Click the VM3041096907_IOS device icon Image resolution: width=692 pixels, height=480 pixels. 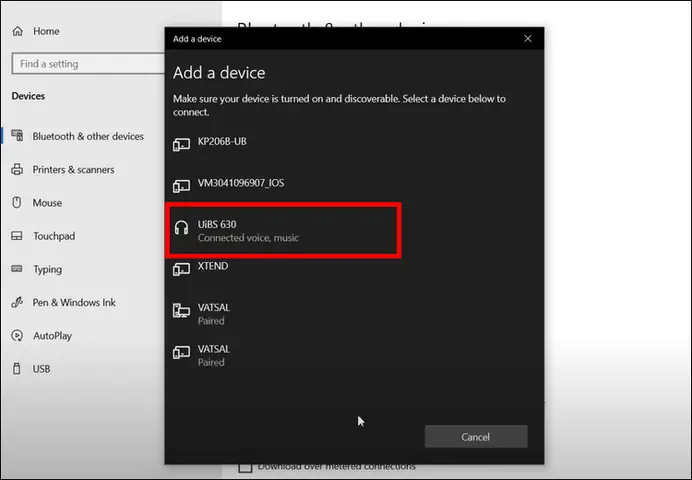181,186
